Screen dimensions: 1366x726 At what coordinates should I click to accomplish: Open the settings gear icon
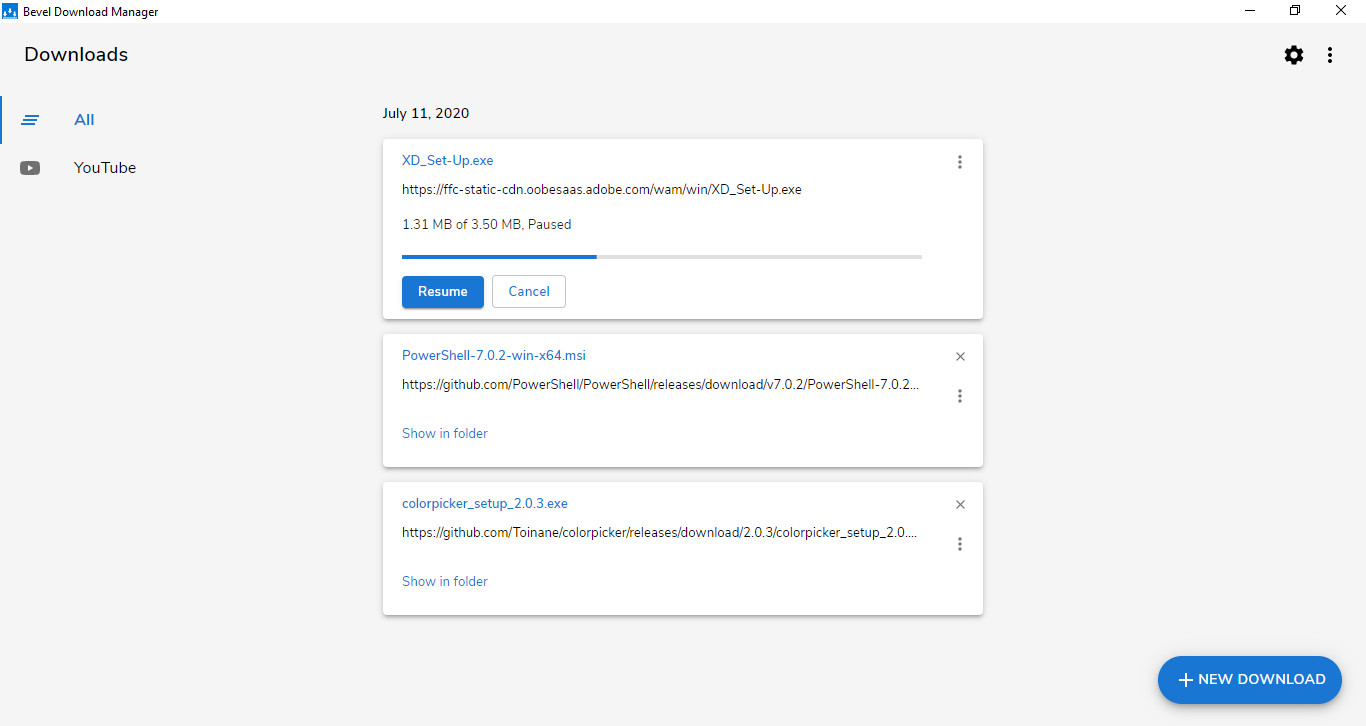click(x=1294, y=55)
